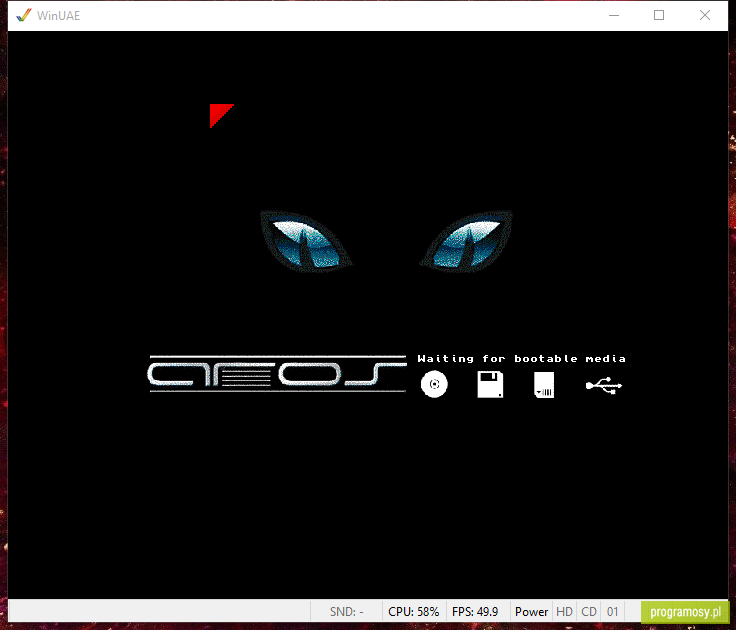Click the floppy disk boot media icon
The image size is (736, 630).
(x=490, y=384)
